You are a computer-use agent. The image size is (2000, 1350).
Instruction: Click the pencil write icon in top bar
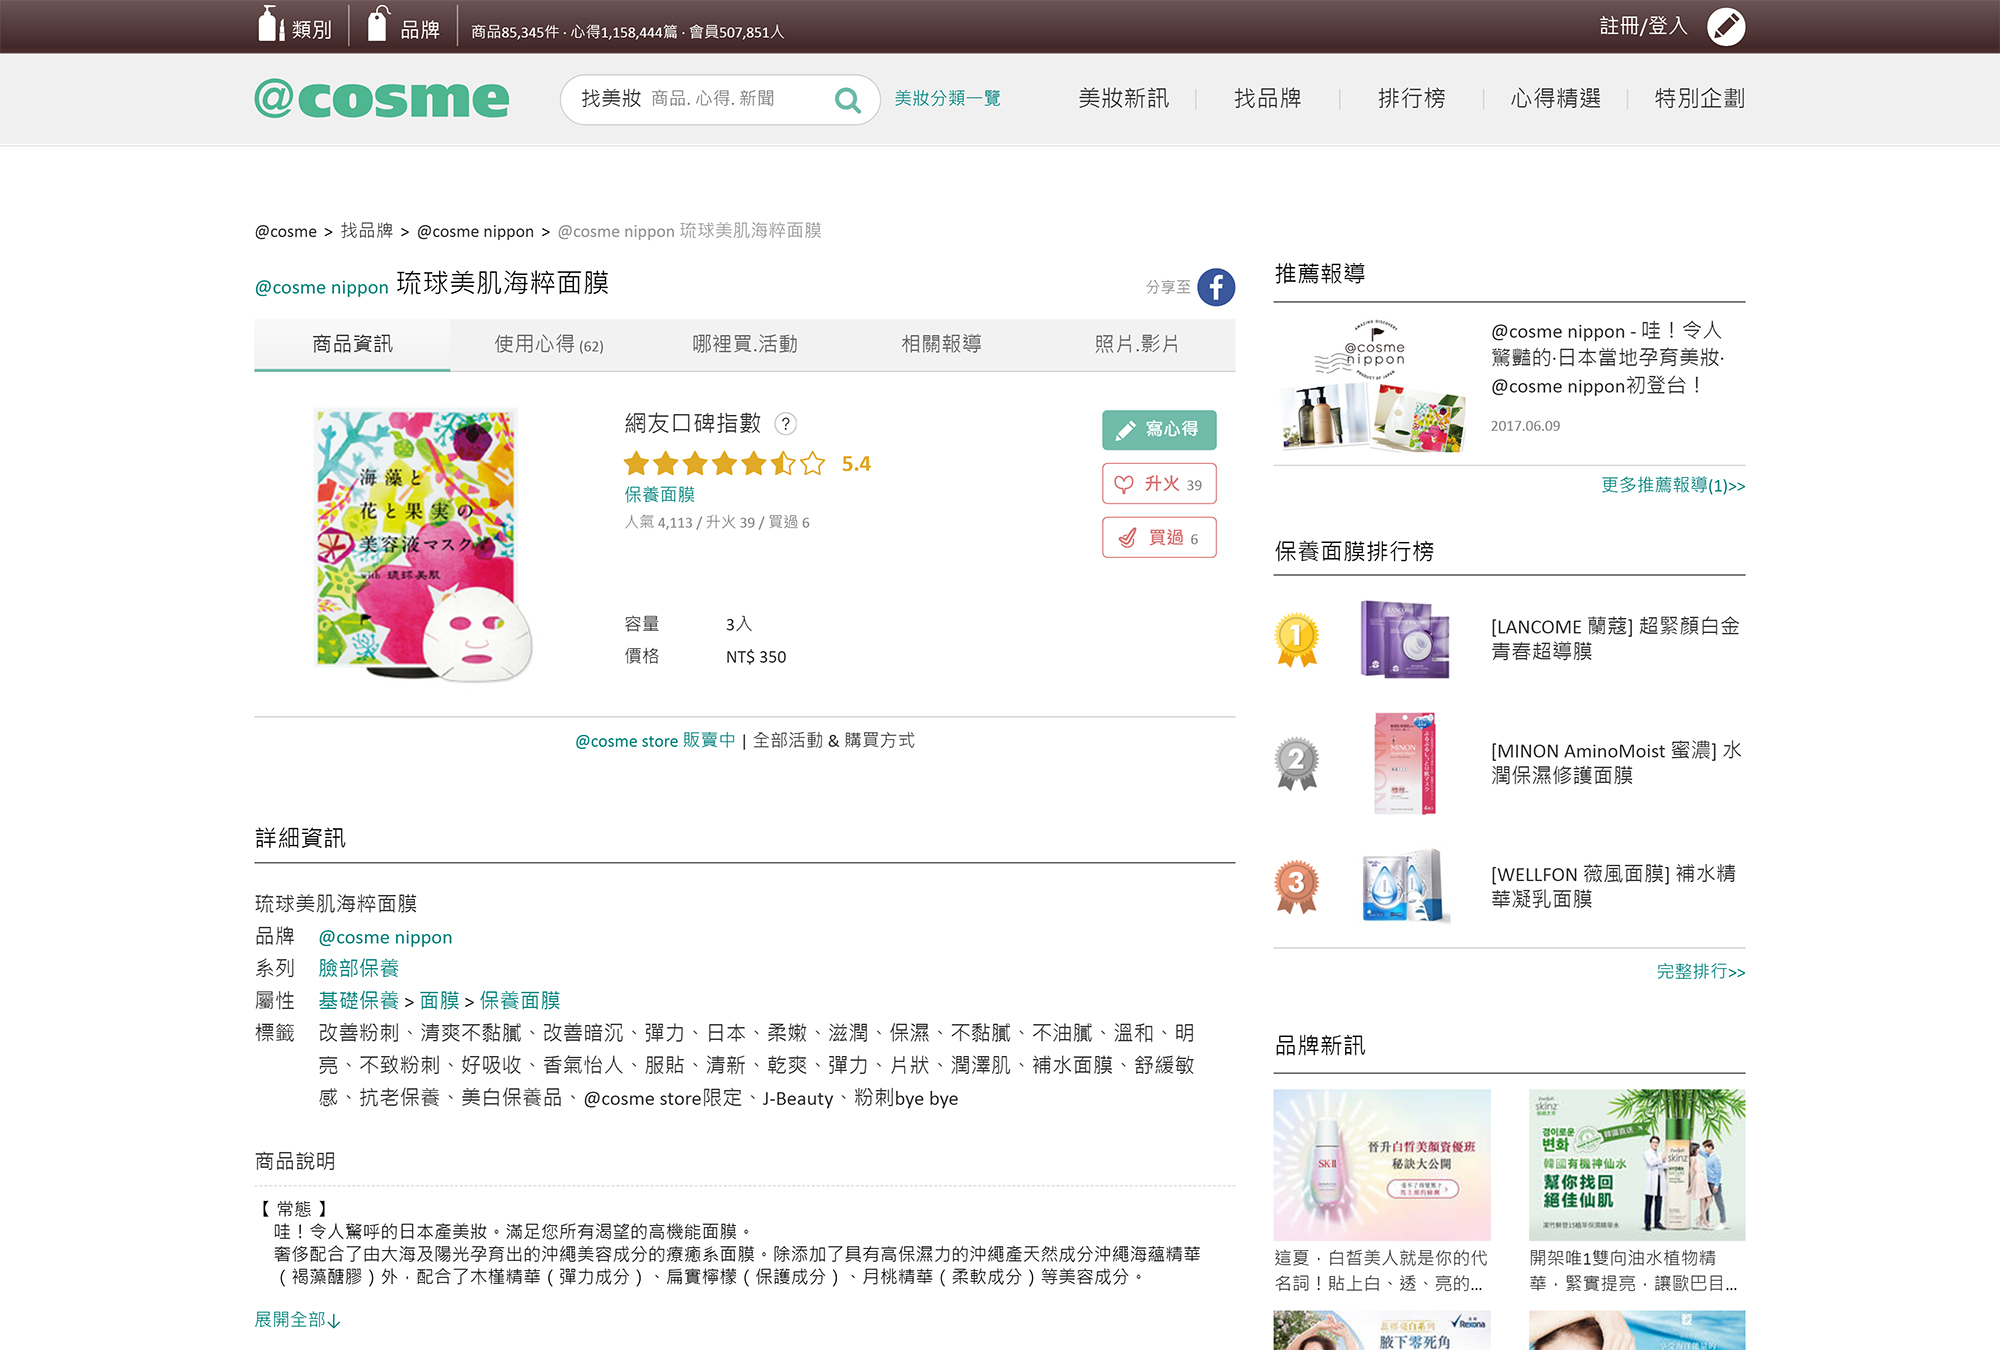click(1726, 27)
